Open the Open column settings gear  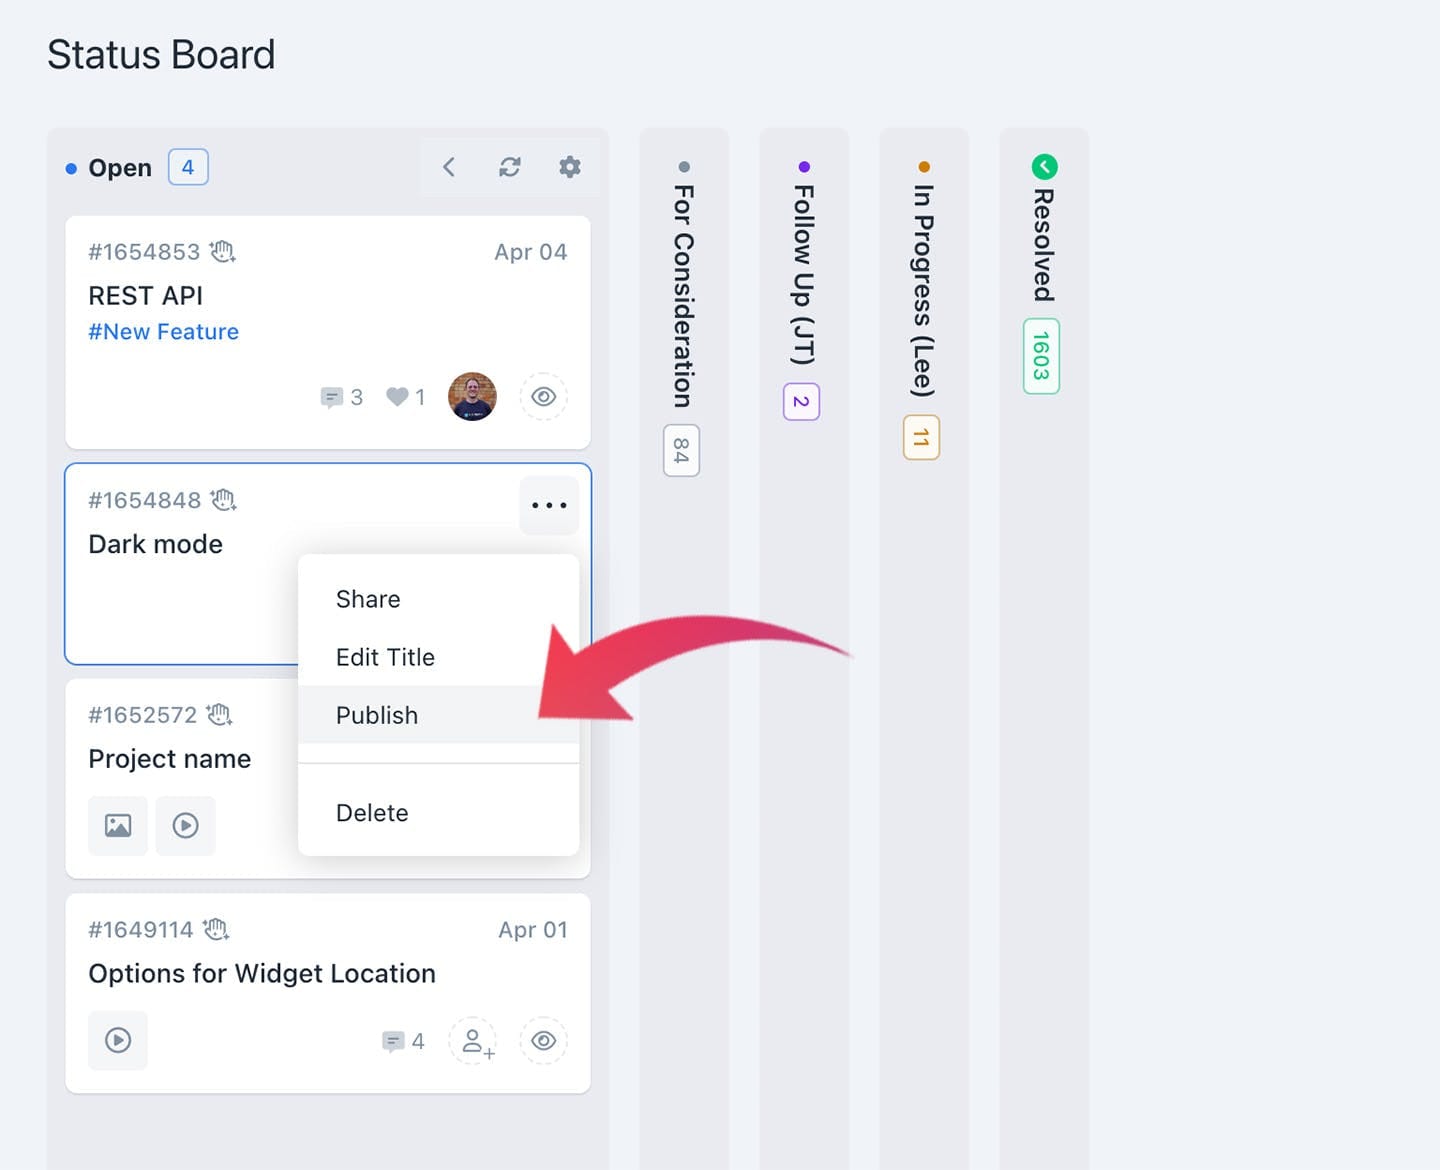(x=570, y=167)
